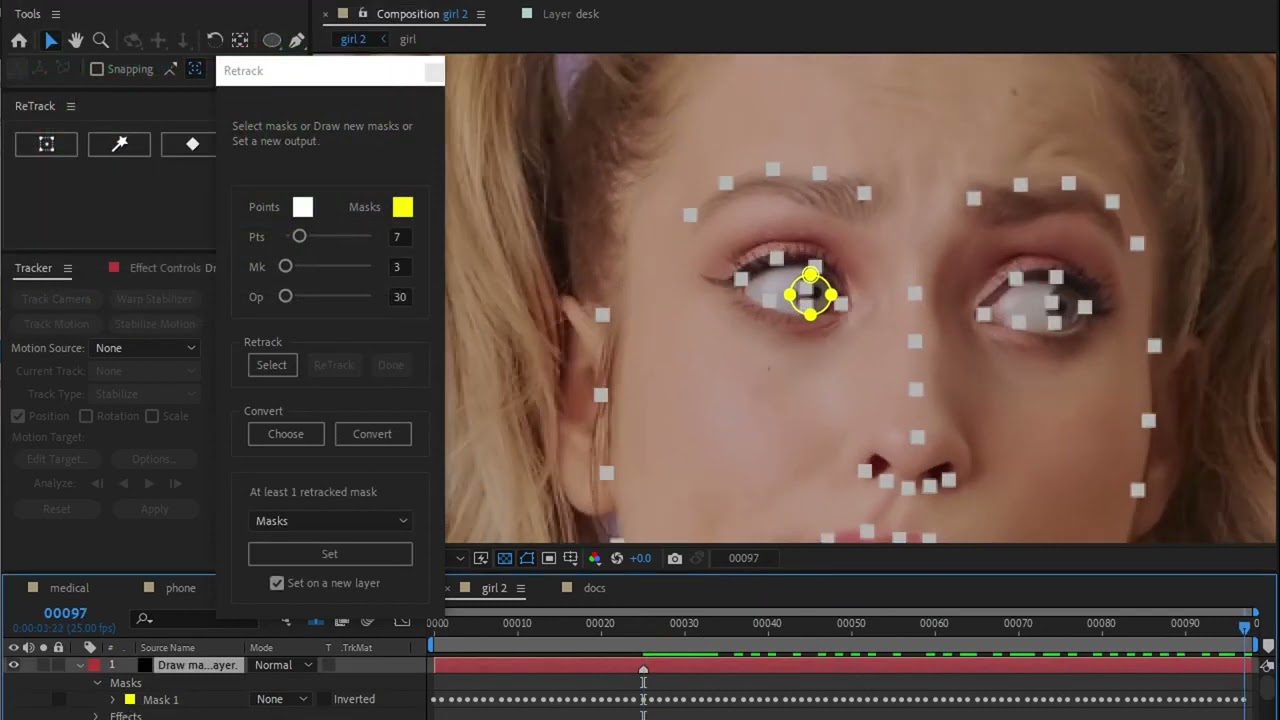
Task: Take a snapshot with the camera icon
Action: coord(675,558)
